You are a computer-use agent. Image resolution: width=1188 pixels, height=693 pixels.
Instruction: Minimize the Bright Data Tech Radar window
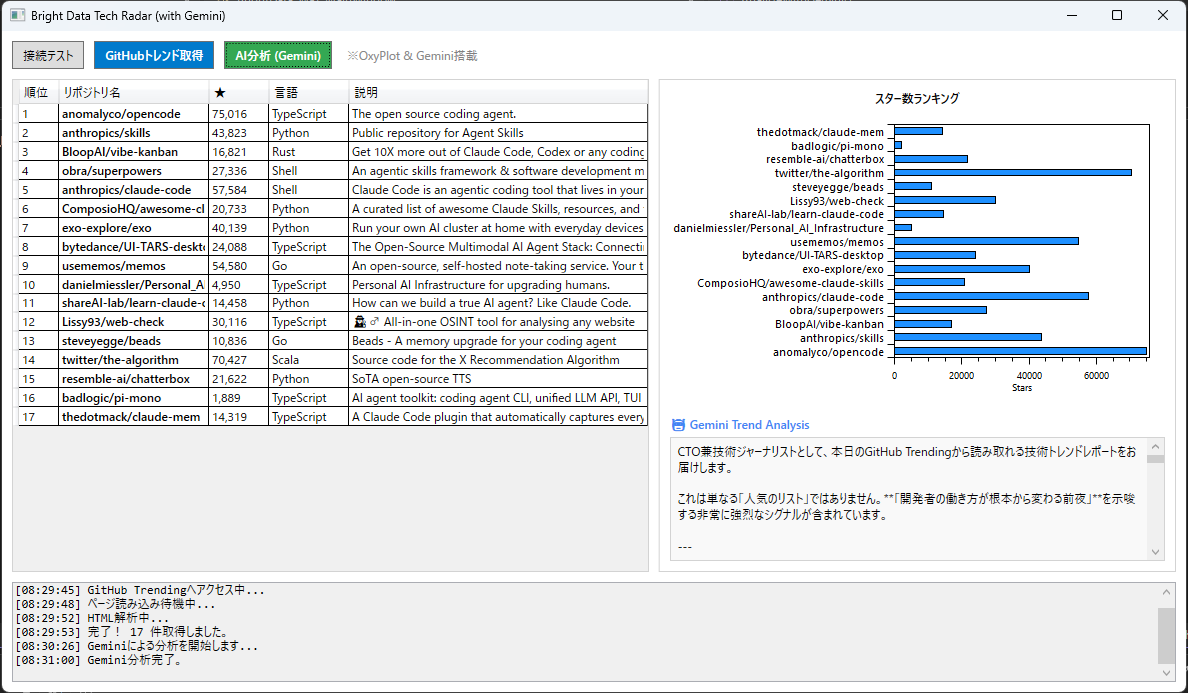tap(1071, 15)
